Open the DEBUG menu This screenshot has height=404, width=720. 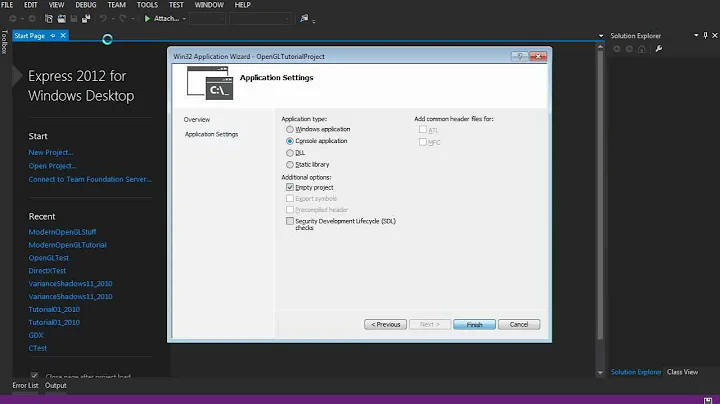pos(86,5)
